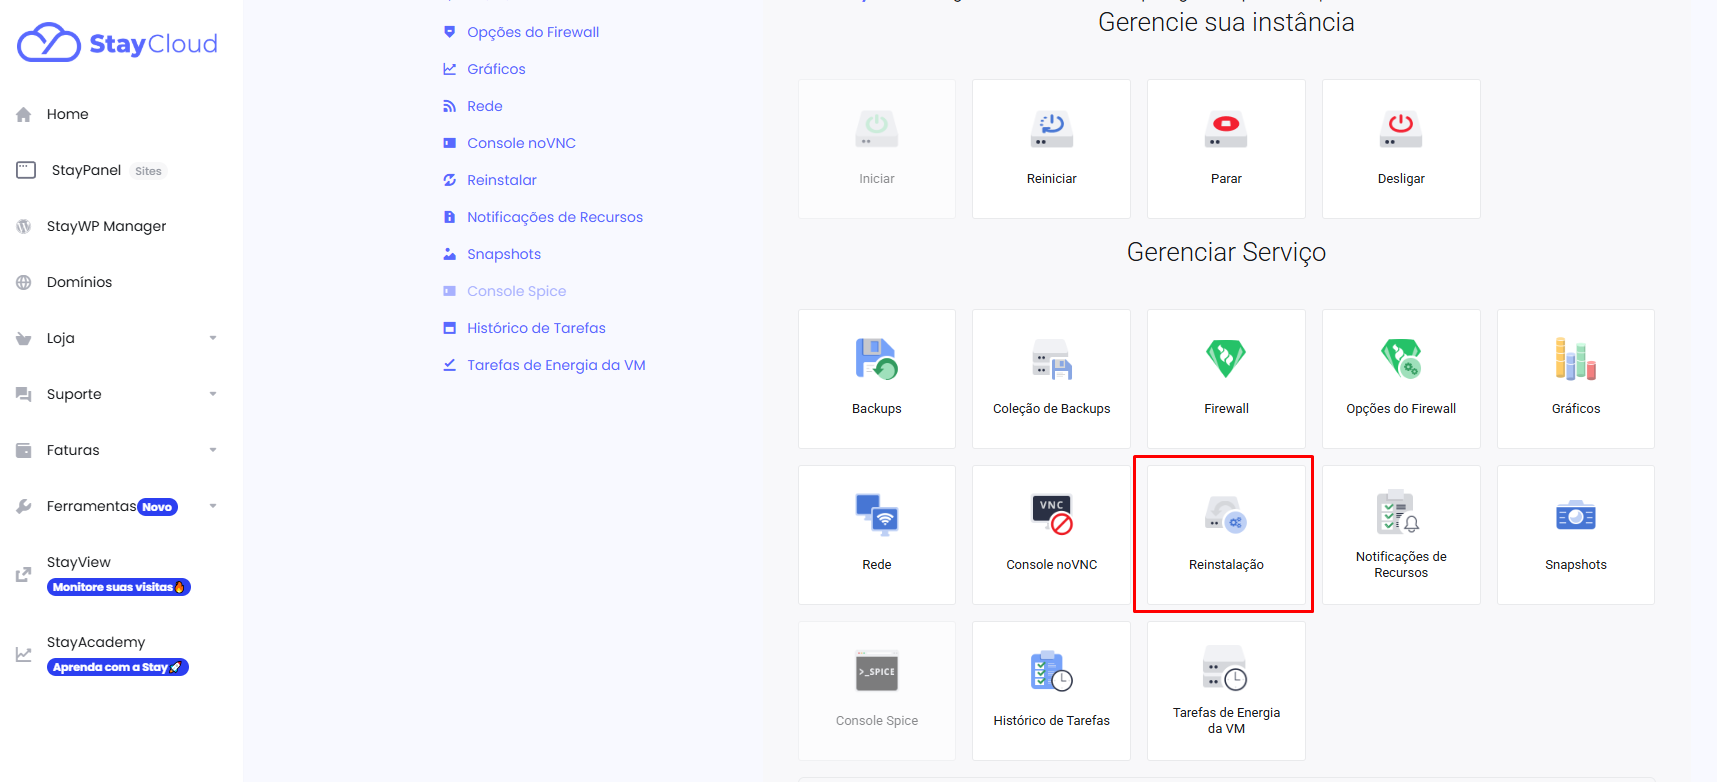The image size is (1717, 782).
Task: Click the globe icon beside Domínios
Action: point(24,282)
